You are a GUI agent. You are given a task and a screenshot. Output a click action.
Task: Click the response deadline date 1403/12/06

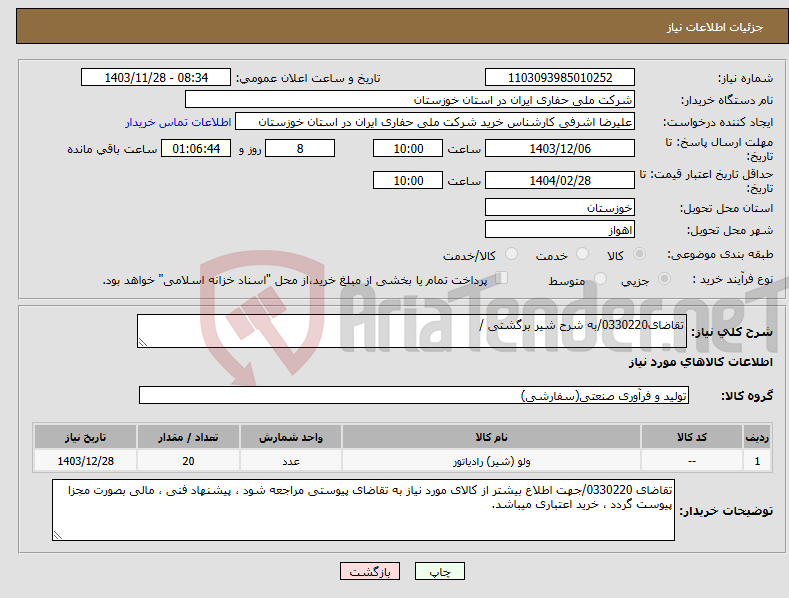coord(560,148)
